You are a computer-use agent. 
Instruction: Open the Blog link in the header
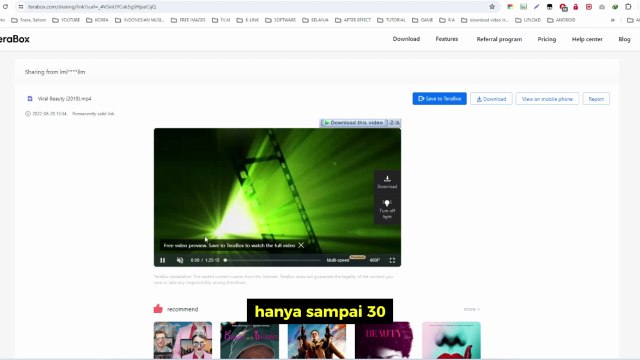click(x=624, y=39)
